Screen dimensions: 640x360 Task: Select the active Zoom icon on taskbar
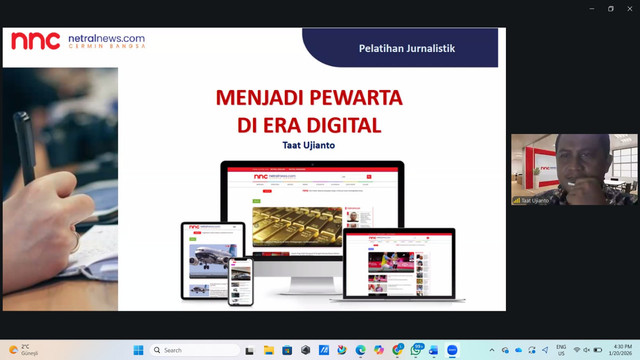(x=452, y=350)
